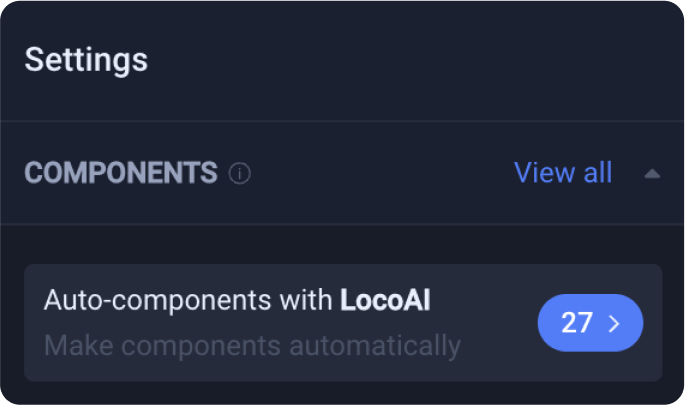Click the Make components automatically subtitle

tap(253, 346)
